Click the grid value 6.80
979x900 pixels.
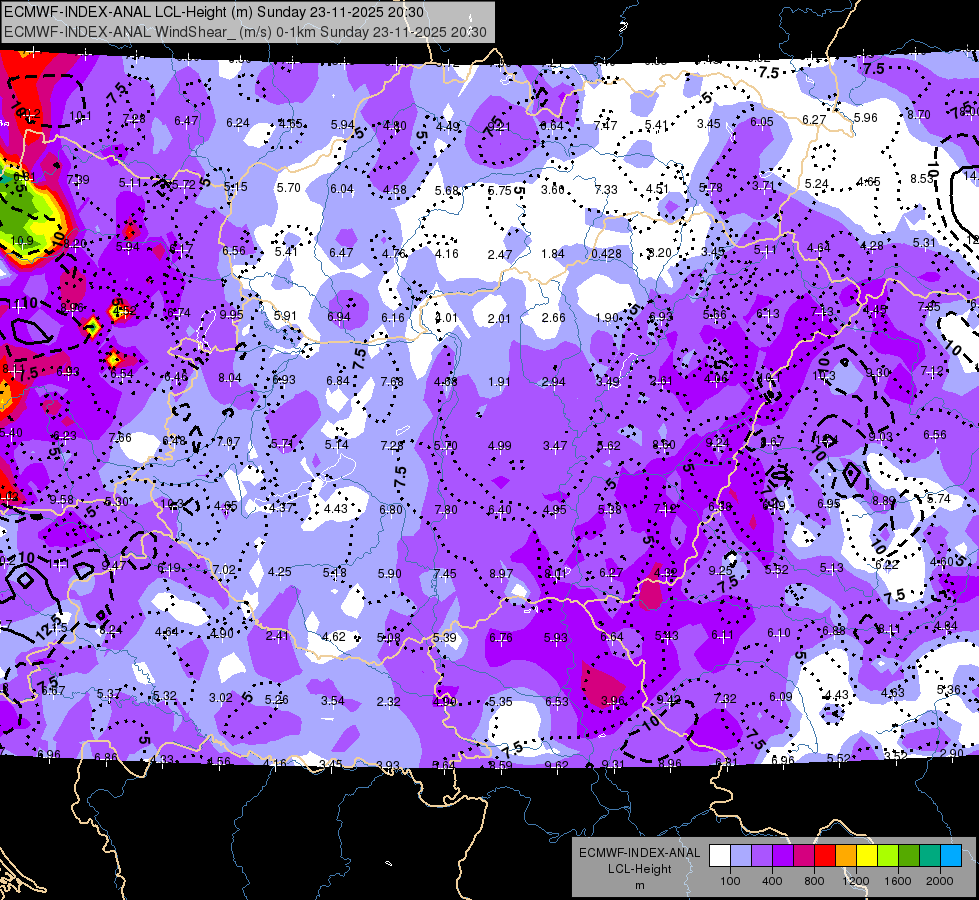(391, 510)
